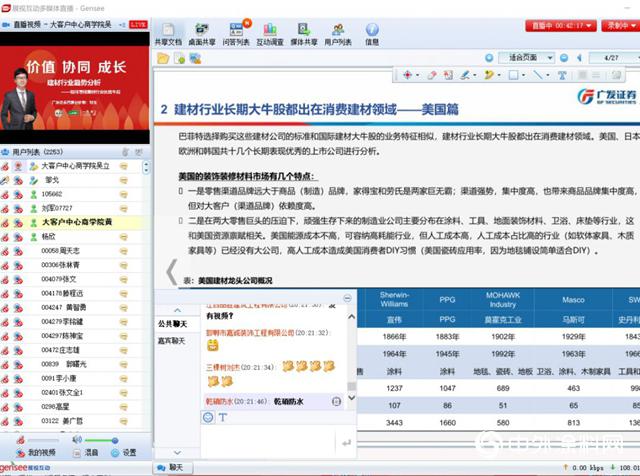The image size is (640, 476).
Task: Open 设置 settings button
Action: pos(124,453)
